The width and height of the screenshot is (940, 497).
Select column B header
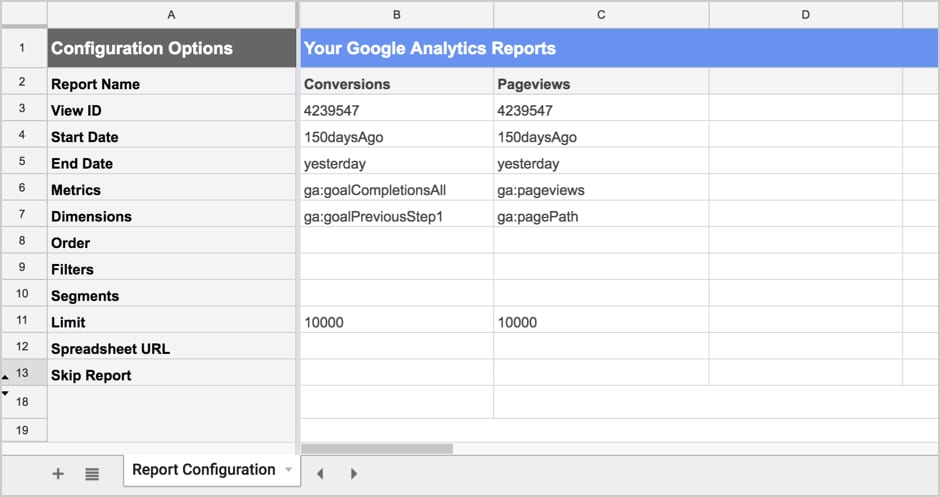point(396,14)
